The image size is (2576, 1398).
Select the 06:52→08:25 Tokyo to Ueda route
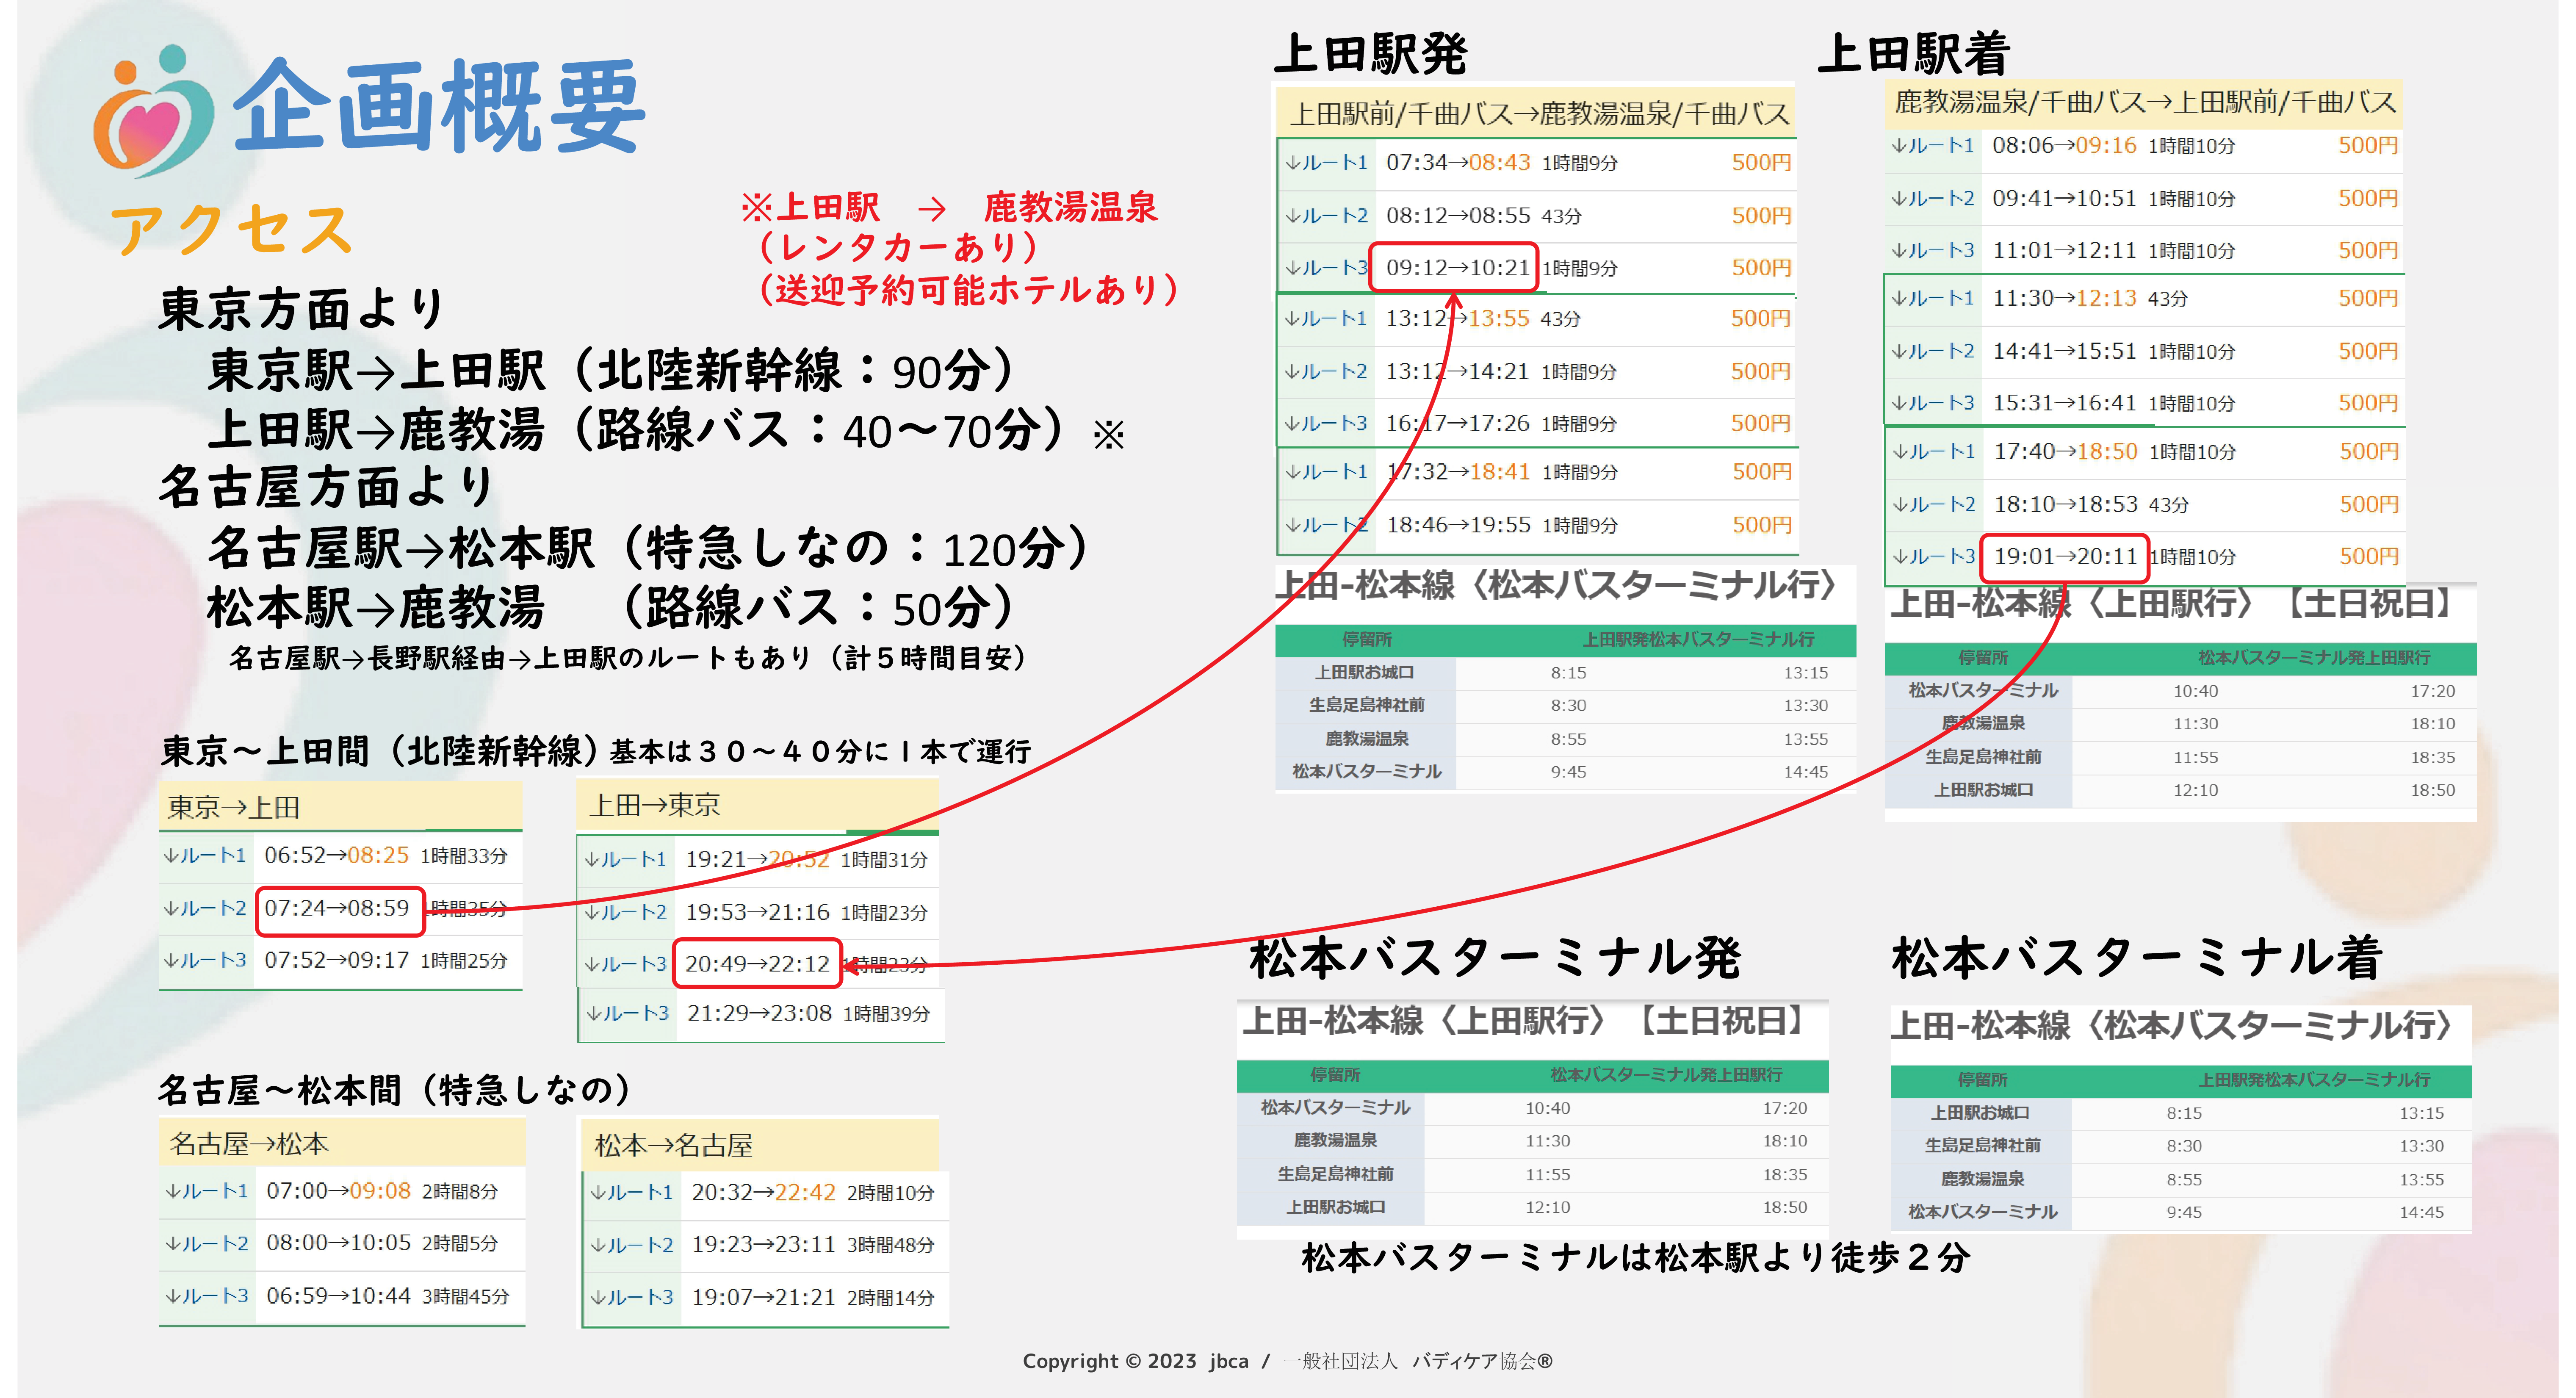coord(340,856)
